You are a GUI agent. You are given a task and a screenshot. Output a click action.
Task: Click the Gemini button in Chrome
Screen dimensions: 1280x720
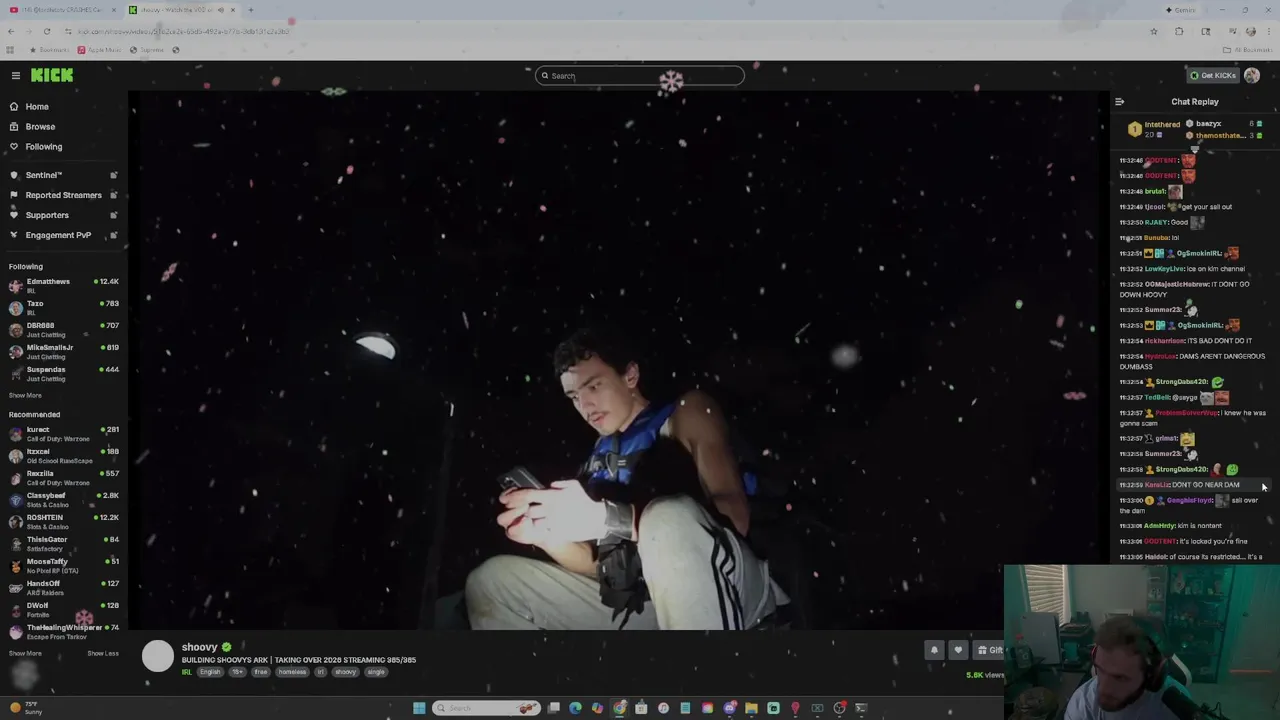[1181, 10]
